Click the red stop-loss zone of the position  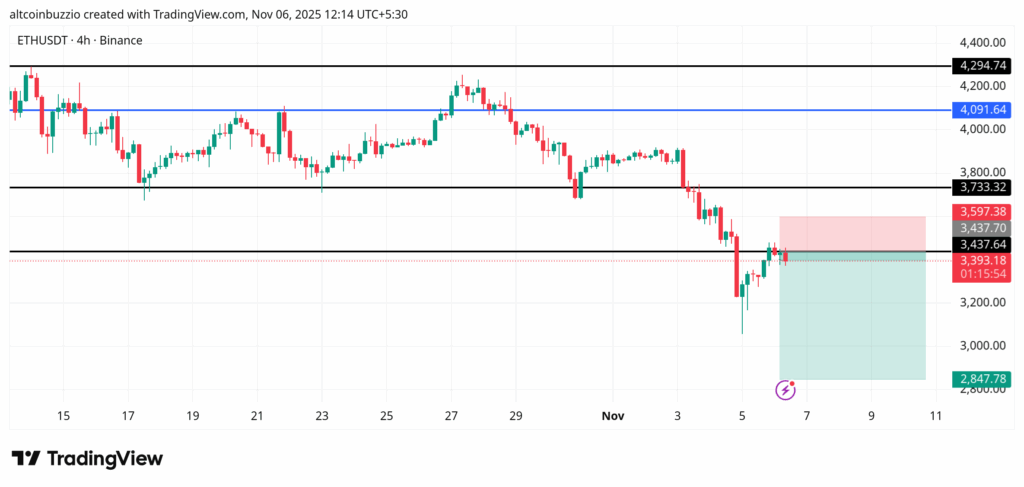[x=851, y=234]
